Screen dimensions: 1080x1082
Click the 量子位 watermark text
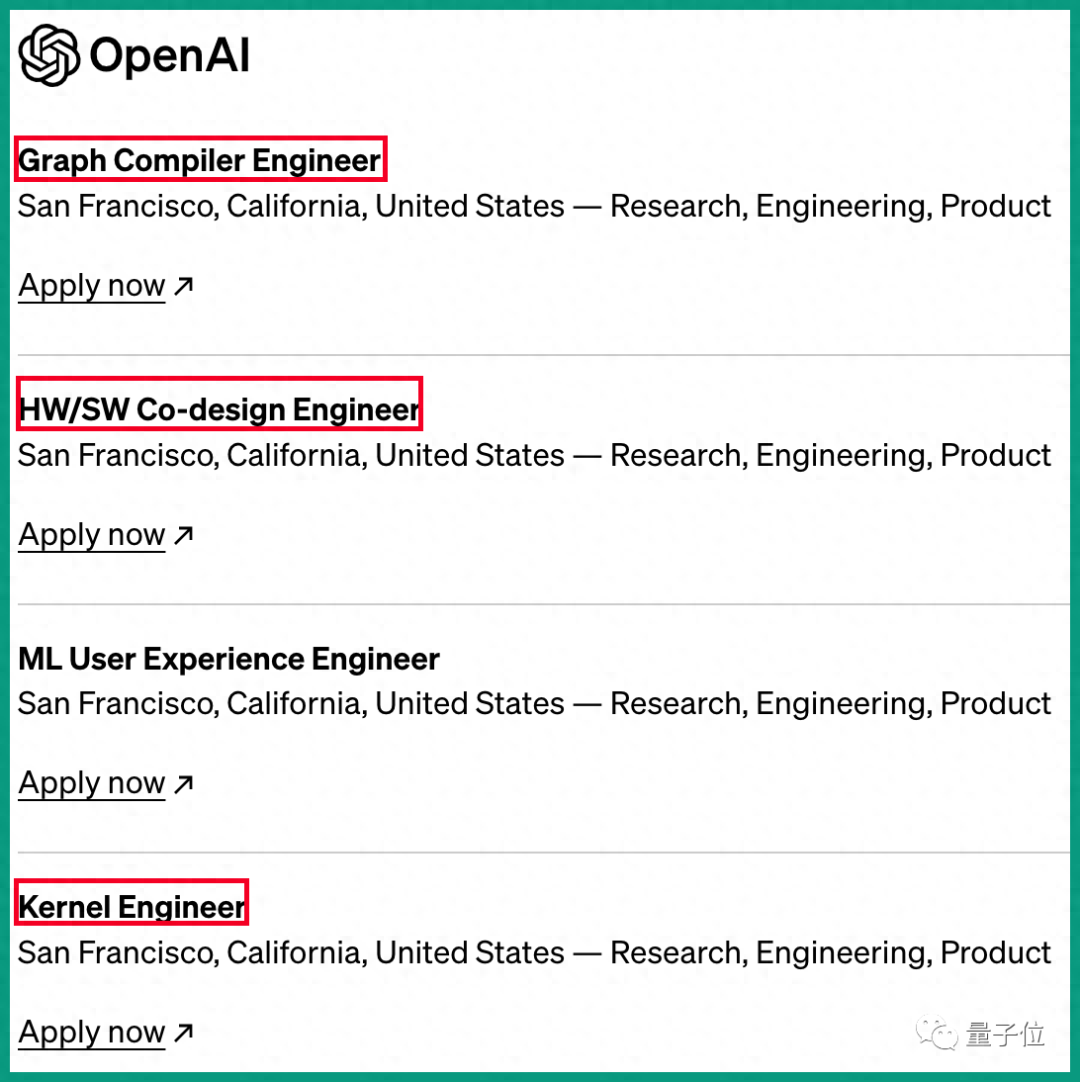pyautogui.click(x=1004, y=1033)
